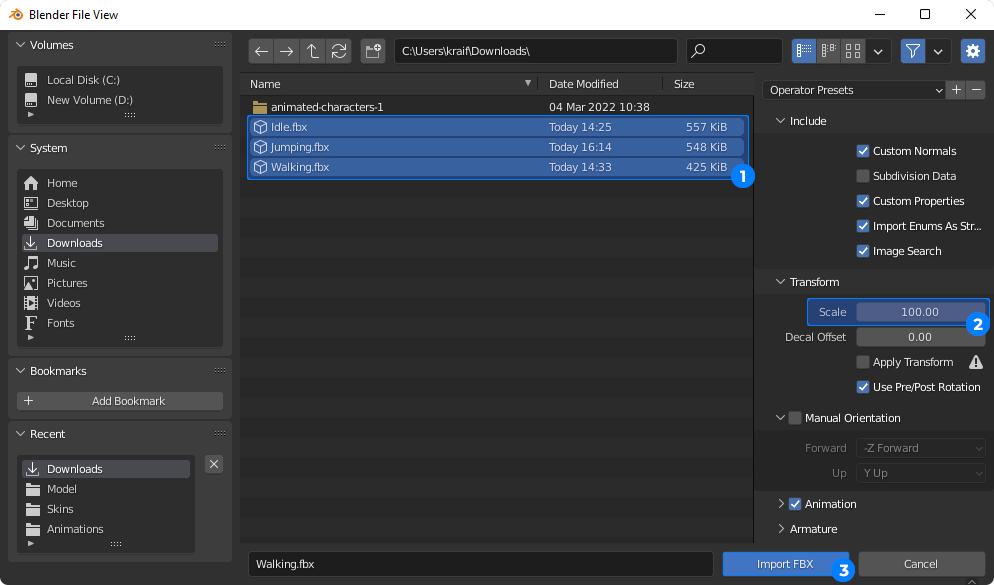Open Operator Presets dropdown

click(x=854, y=90)
